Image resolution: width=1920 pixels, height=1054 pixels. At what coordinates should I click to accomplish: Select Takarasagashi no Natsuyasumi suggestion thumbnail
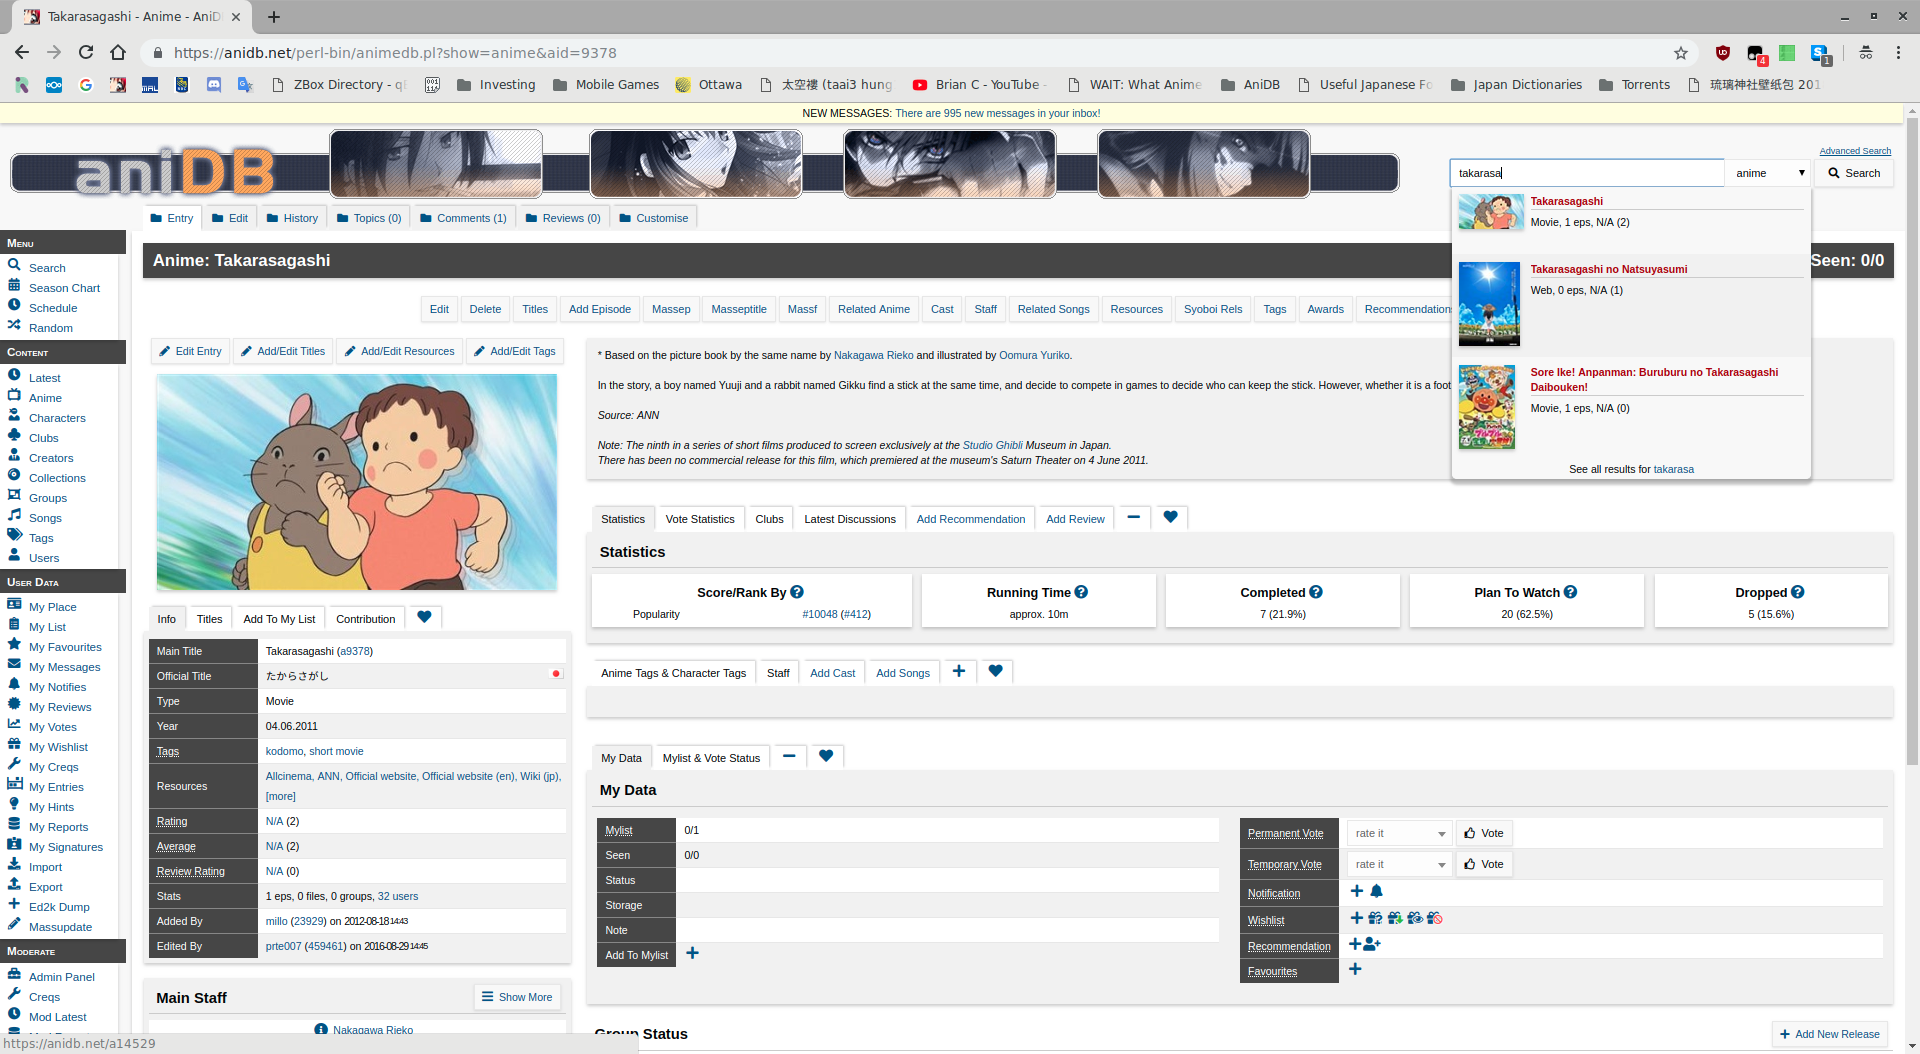[x=1489, y=304]
